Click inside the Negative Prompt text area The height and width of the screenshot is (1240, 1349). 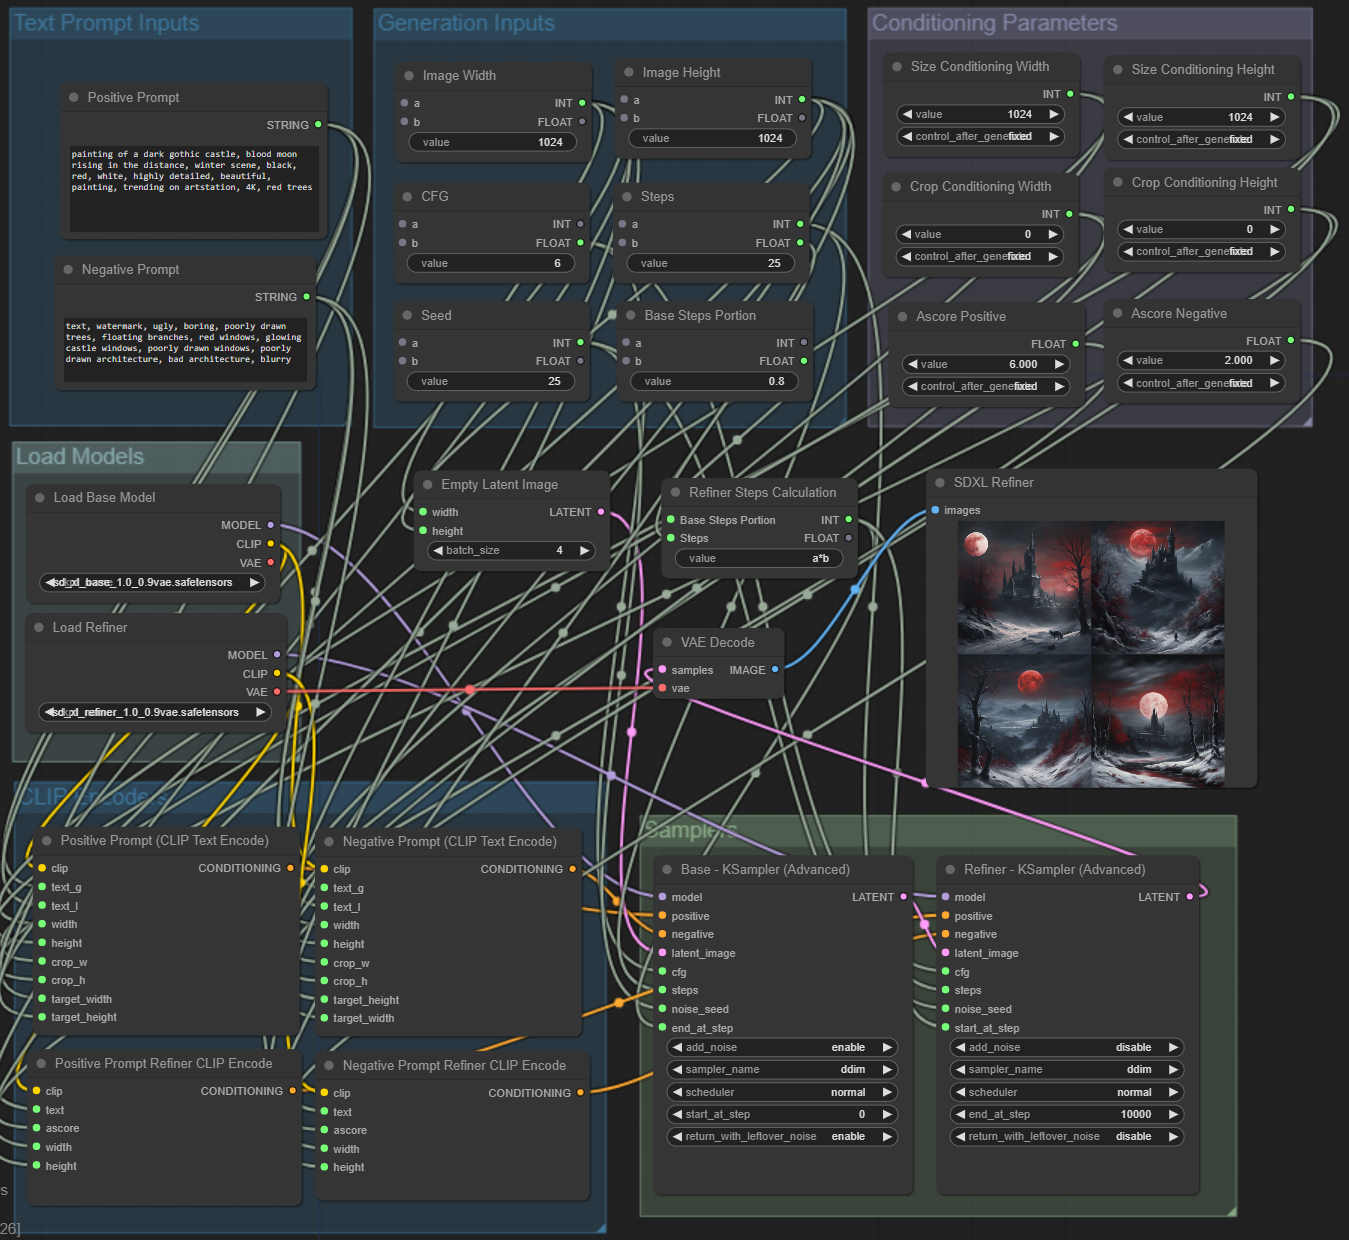[x=185, y=348]
